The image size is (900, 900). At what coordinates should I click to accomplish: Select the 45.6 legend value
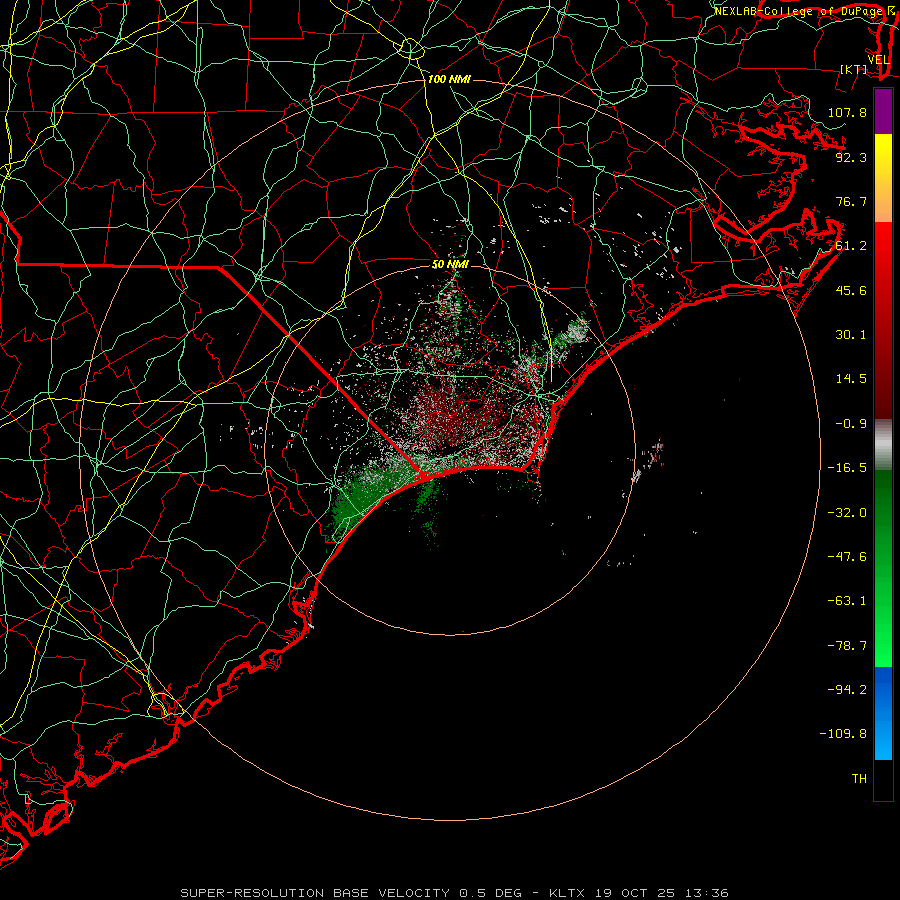(851, 290)
